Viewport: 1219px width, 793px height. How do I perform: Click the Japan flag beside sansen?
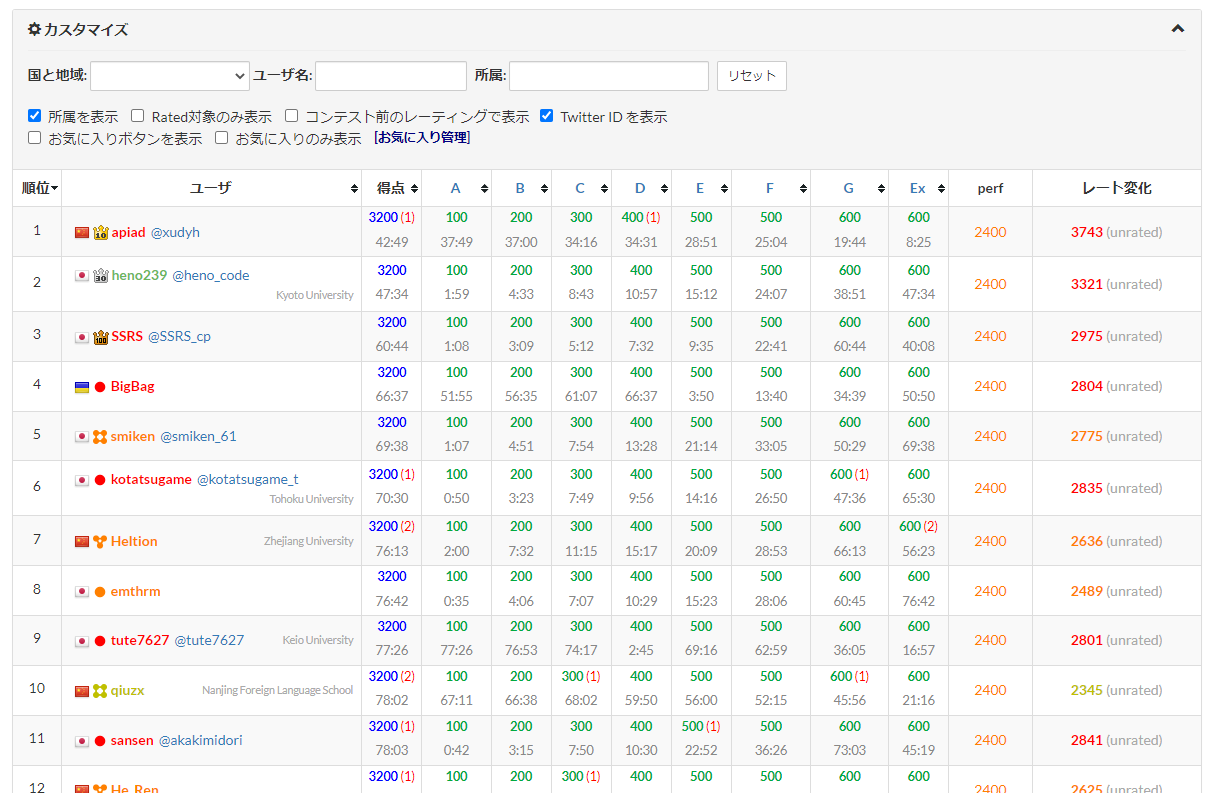click(82, 741)
